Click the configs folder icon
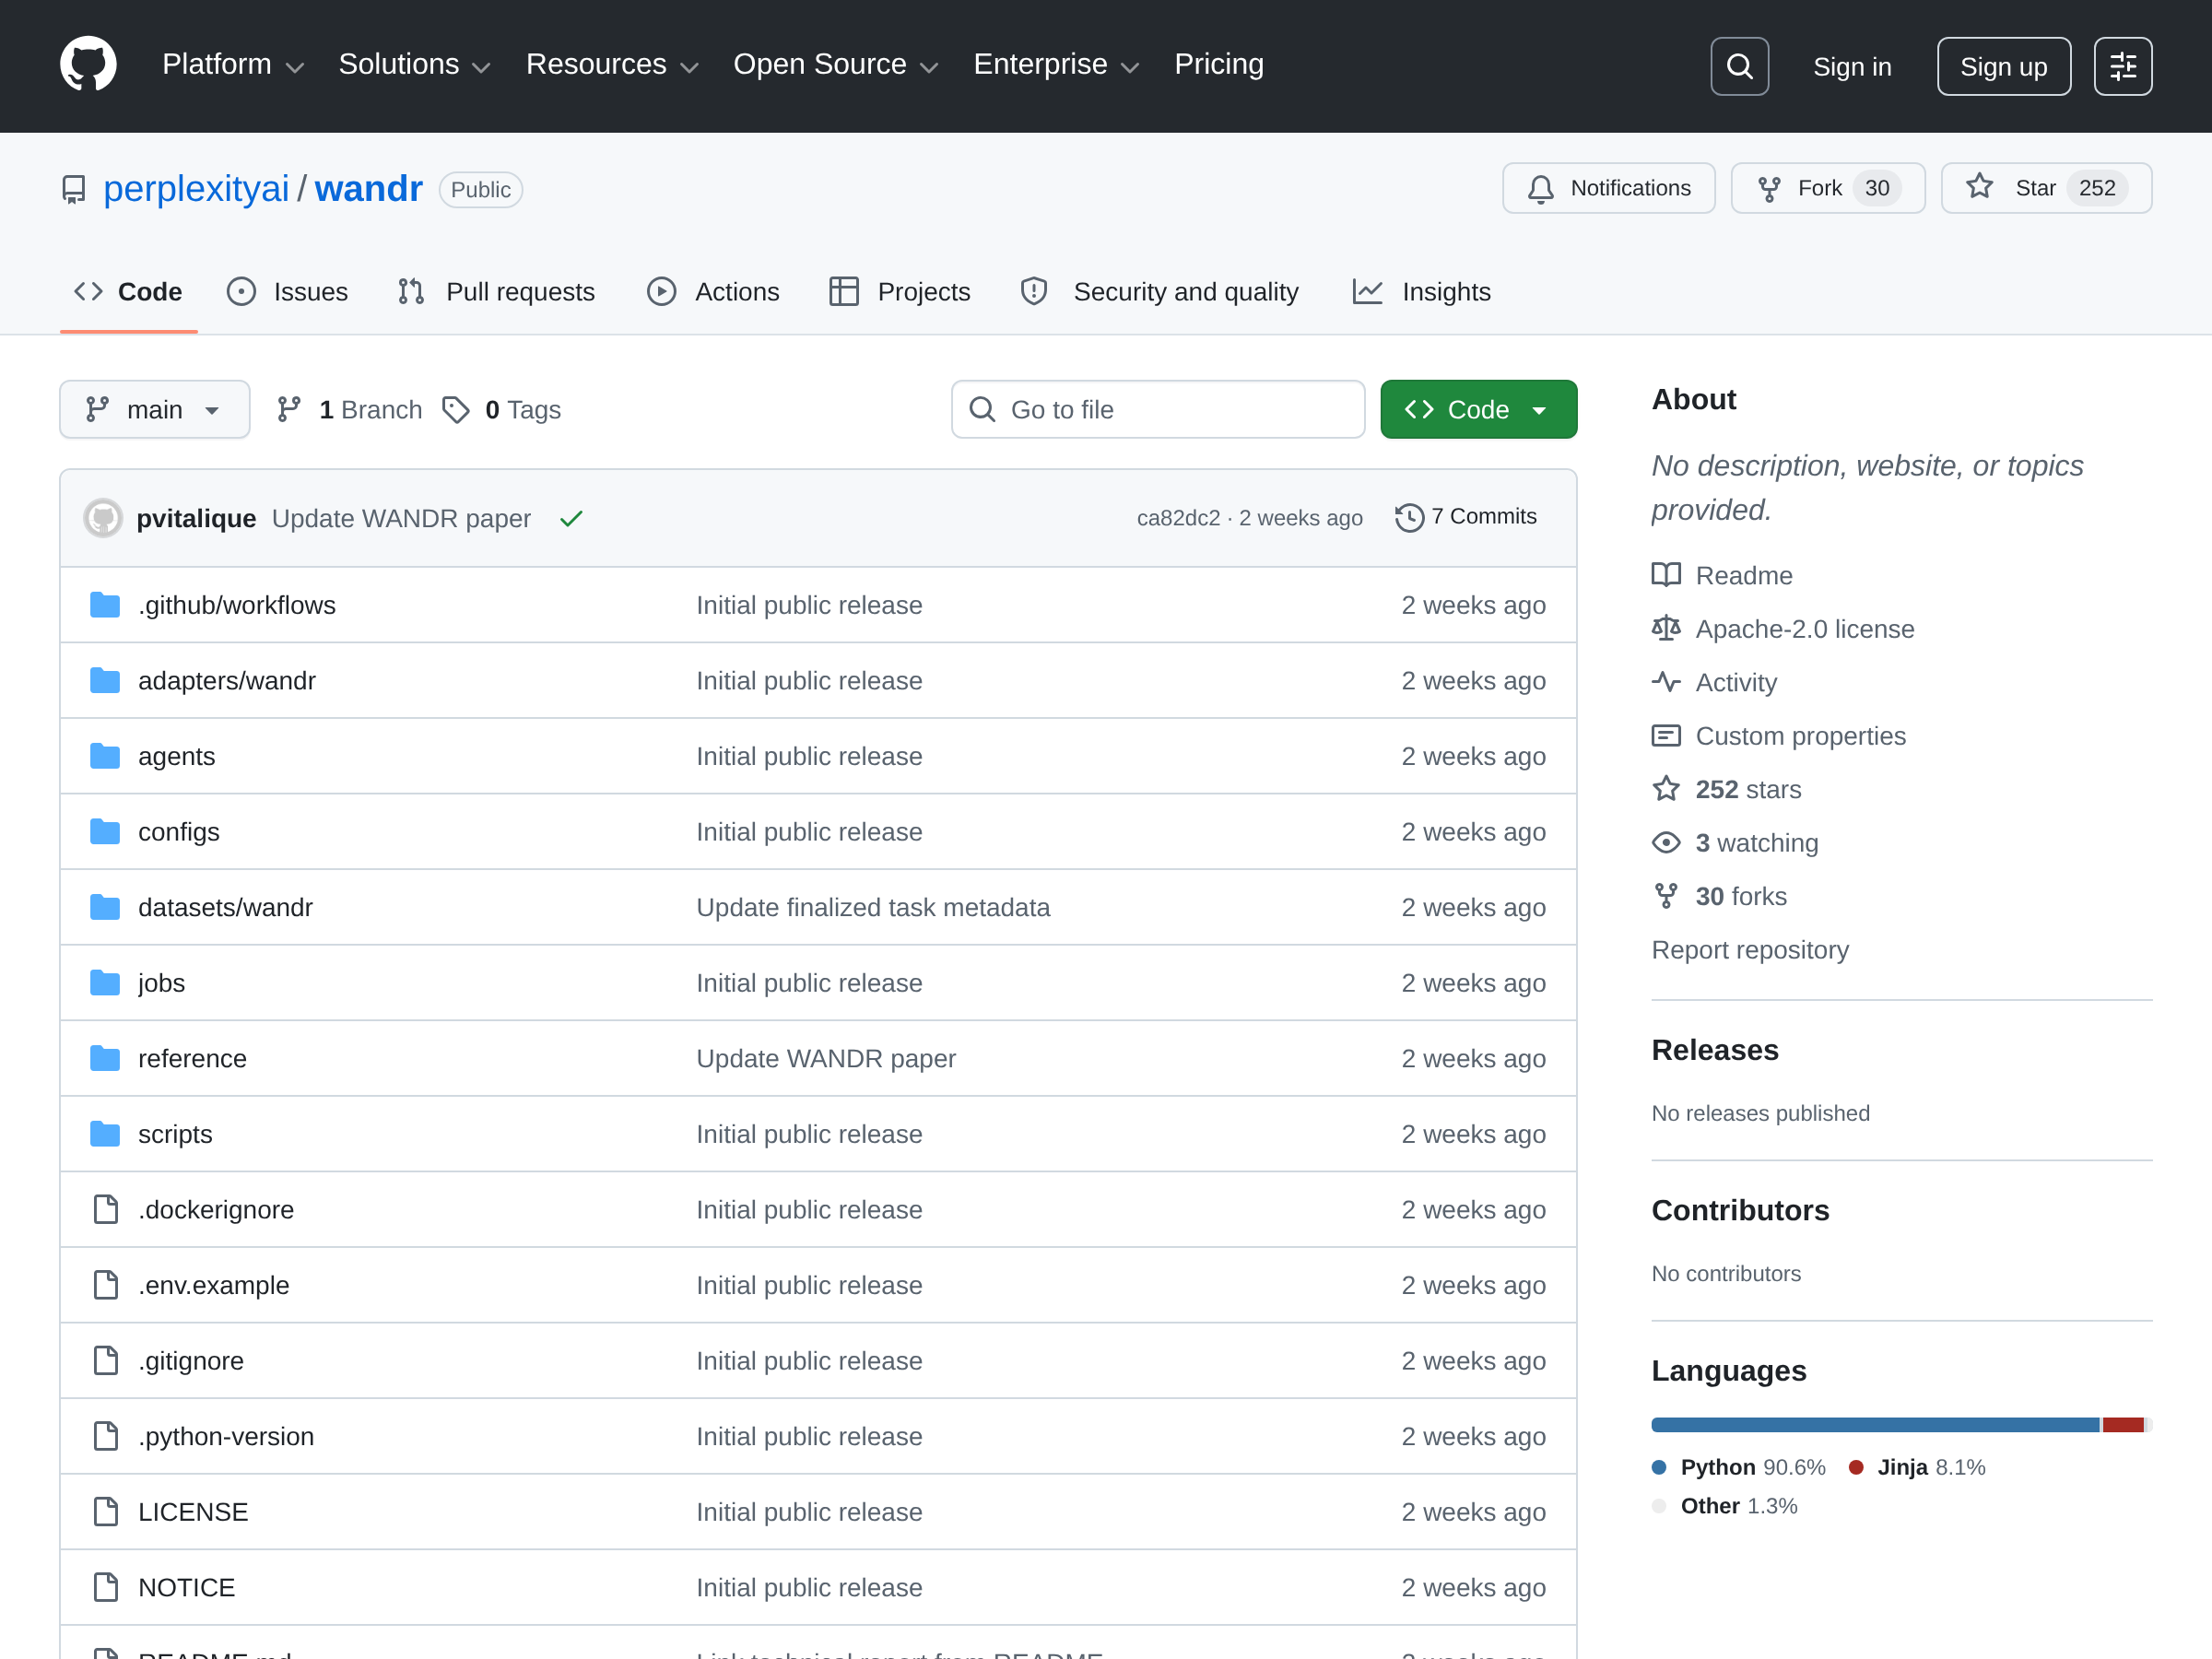2212x1659 pixels. coord(105,832)
